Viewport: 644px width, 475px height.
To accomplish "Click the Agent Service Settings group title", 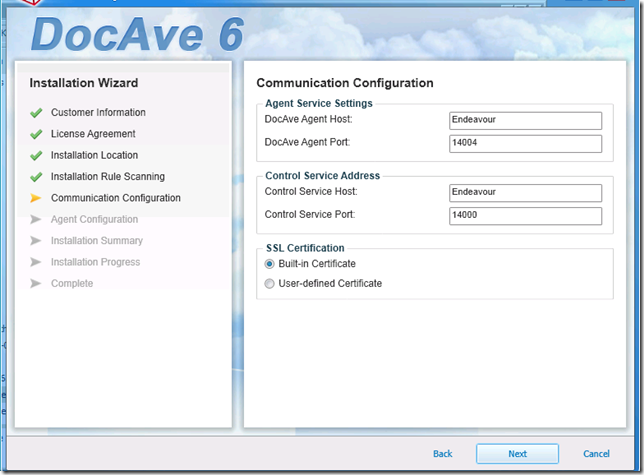I will coord(319,103).
